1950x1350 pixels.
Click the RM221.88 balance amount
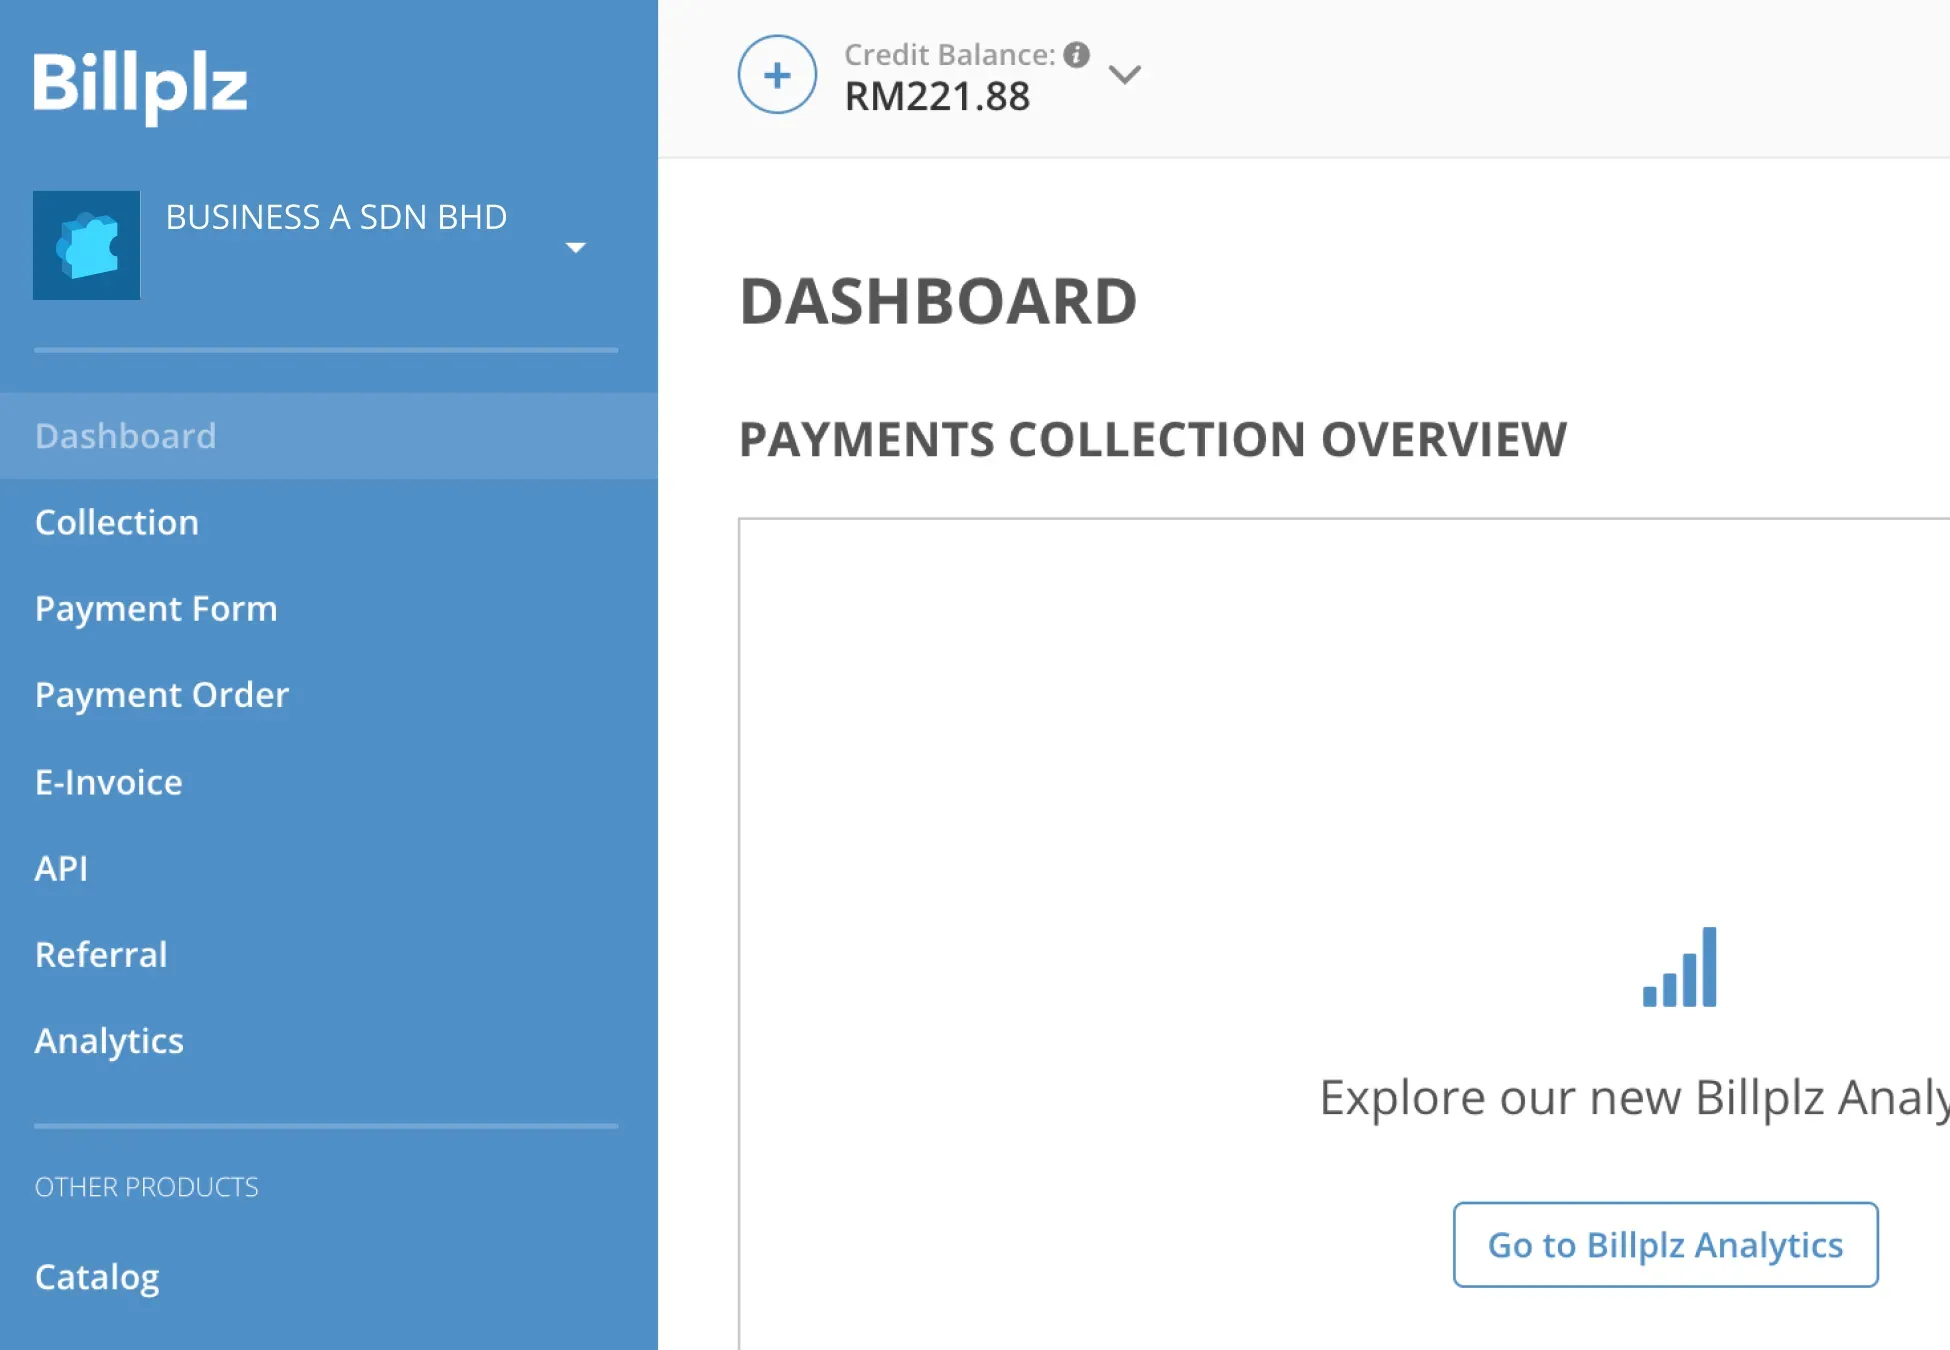click(x=937, y=97)
